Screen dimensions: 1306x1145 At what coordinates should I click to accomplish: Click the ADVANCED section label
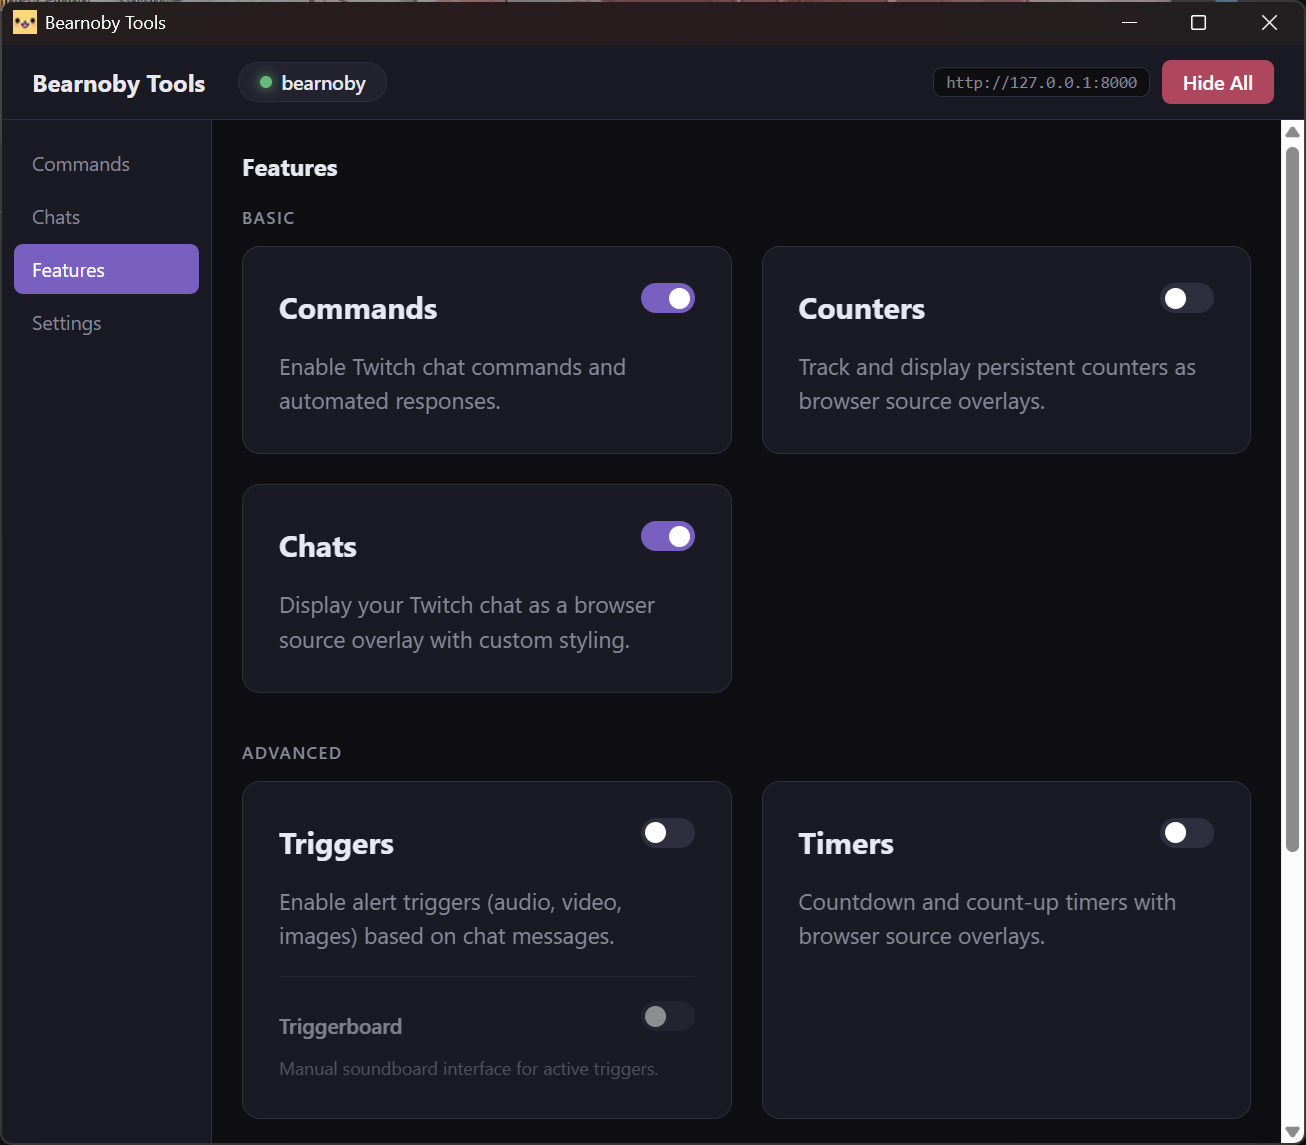pyautogui.click(x=291, y=753)
